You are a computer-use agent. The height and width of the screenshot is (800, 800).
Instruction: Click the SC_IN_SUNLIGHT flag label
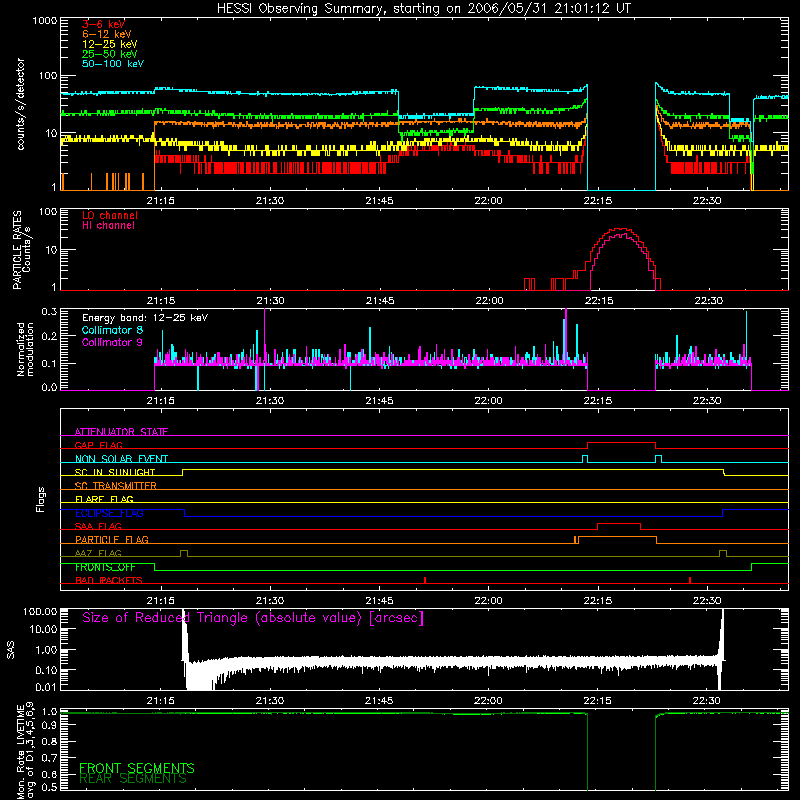[x=115, y=472]
